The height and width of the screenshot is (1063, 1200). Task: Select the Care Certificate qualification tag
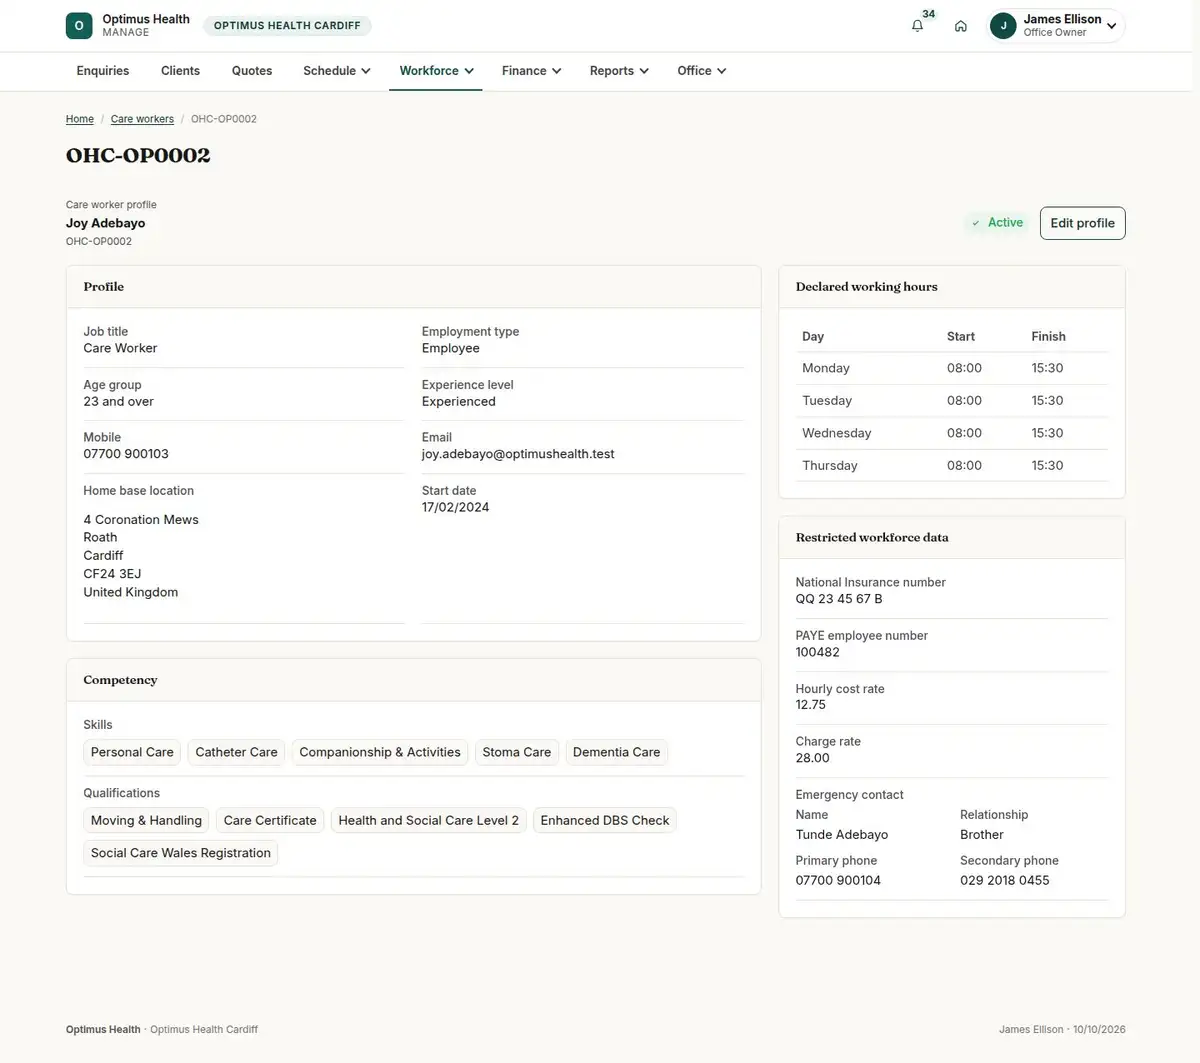[x=270, y=821]
